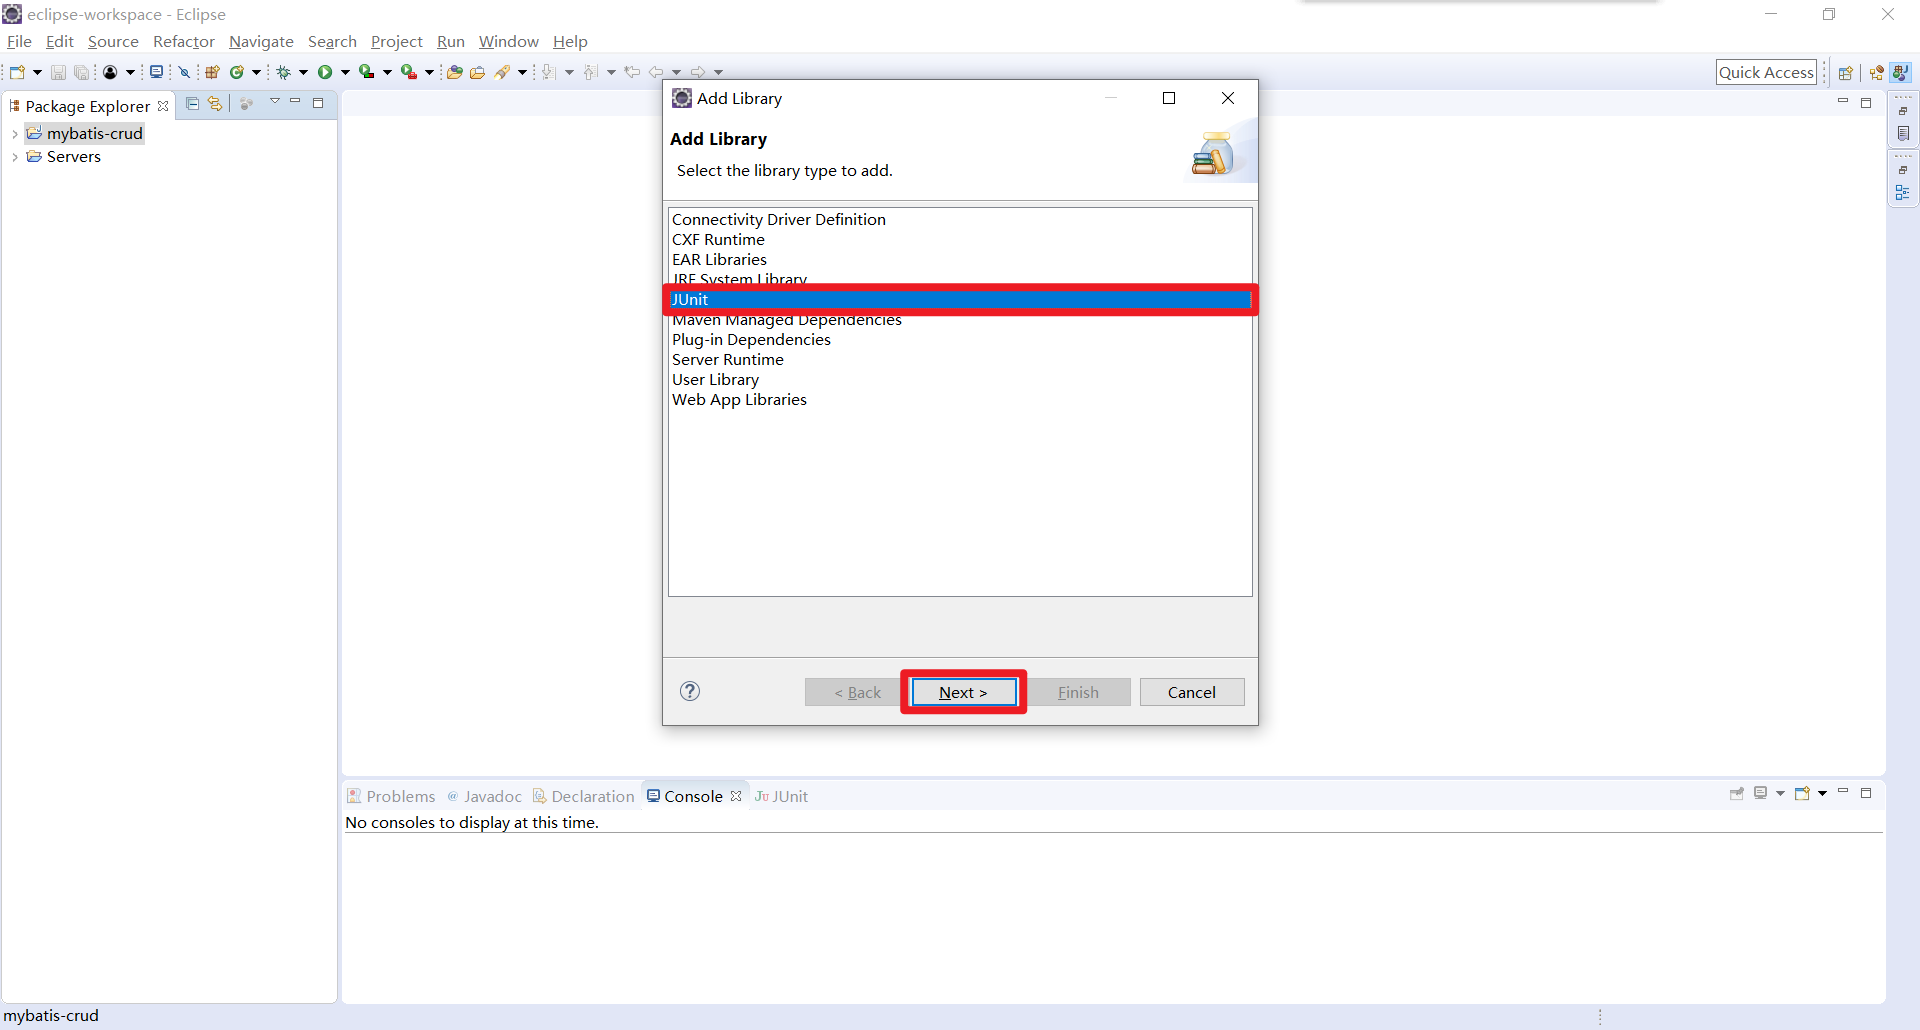Click the Save All toolbar icon

pyautogui.click(x=81, y=72)
